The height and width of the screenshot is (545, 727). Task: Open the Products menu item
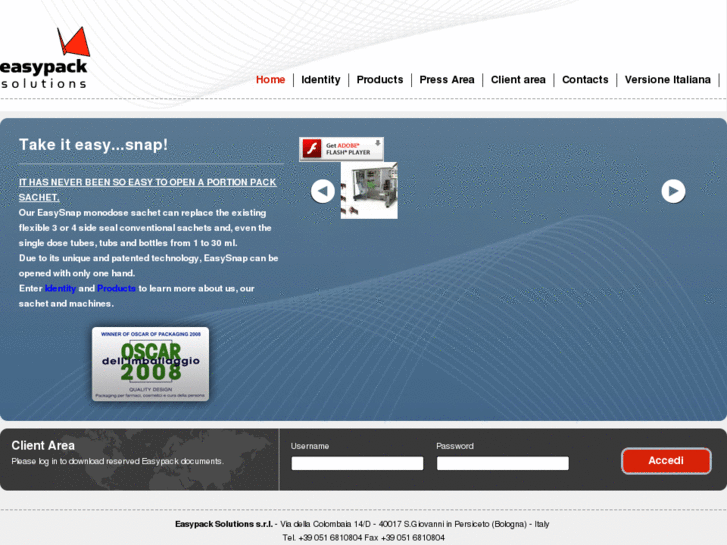(x=380, y=80)
